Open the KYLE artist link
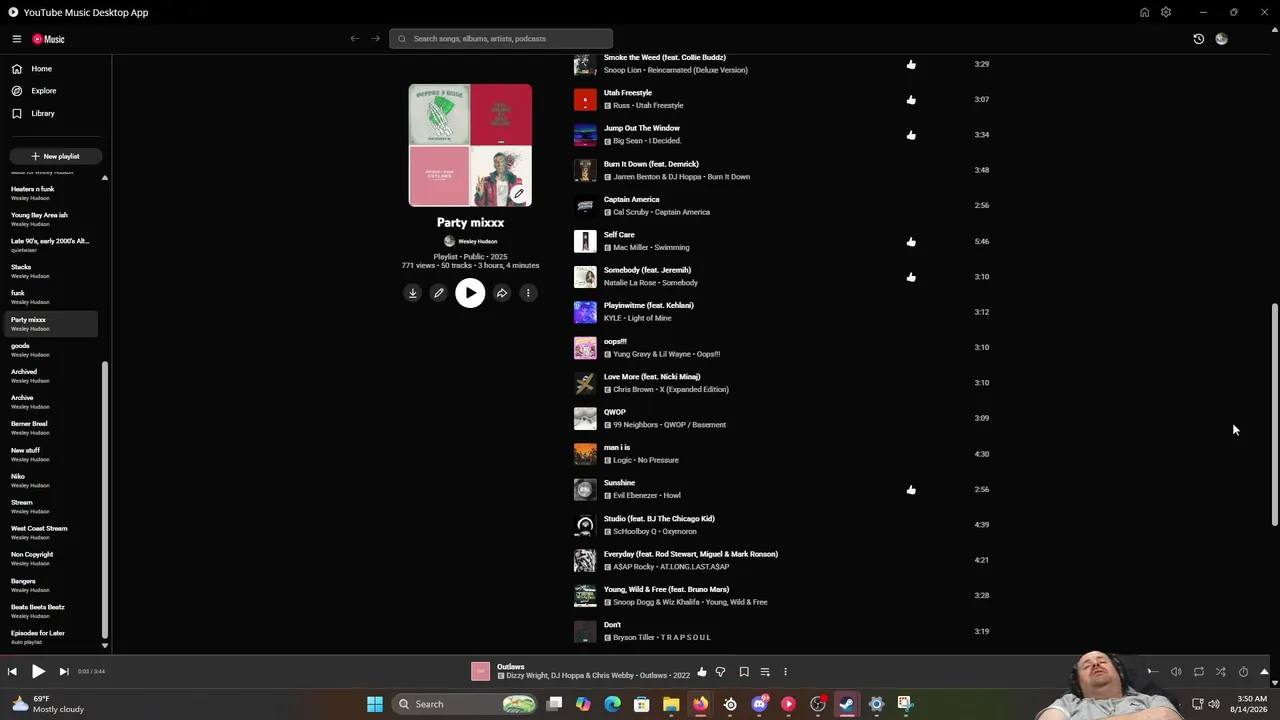 [x=613, y=318]
